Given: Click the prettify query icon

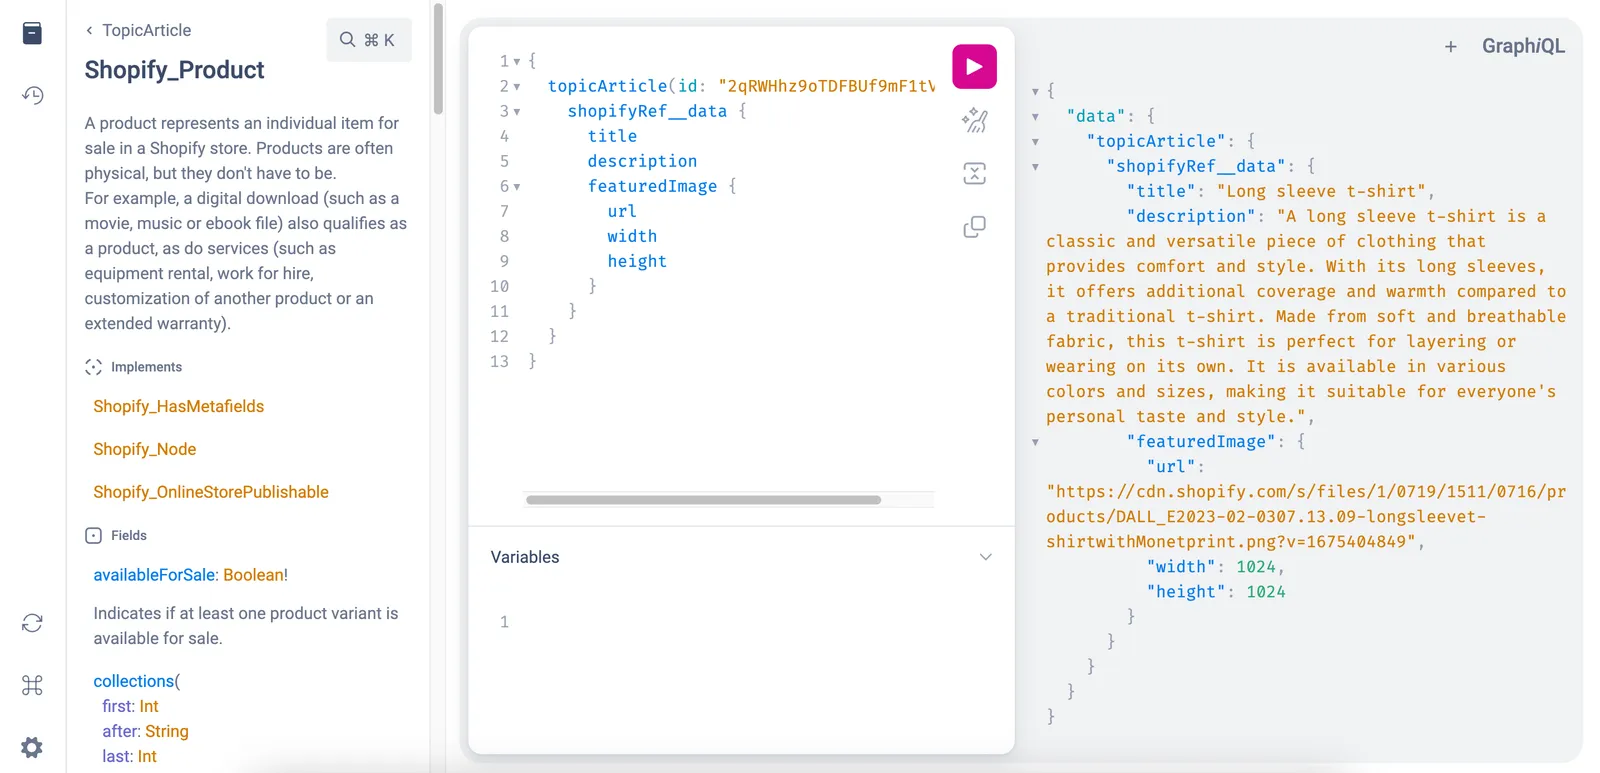Looking at the screenshot, I should [974, 121].
